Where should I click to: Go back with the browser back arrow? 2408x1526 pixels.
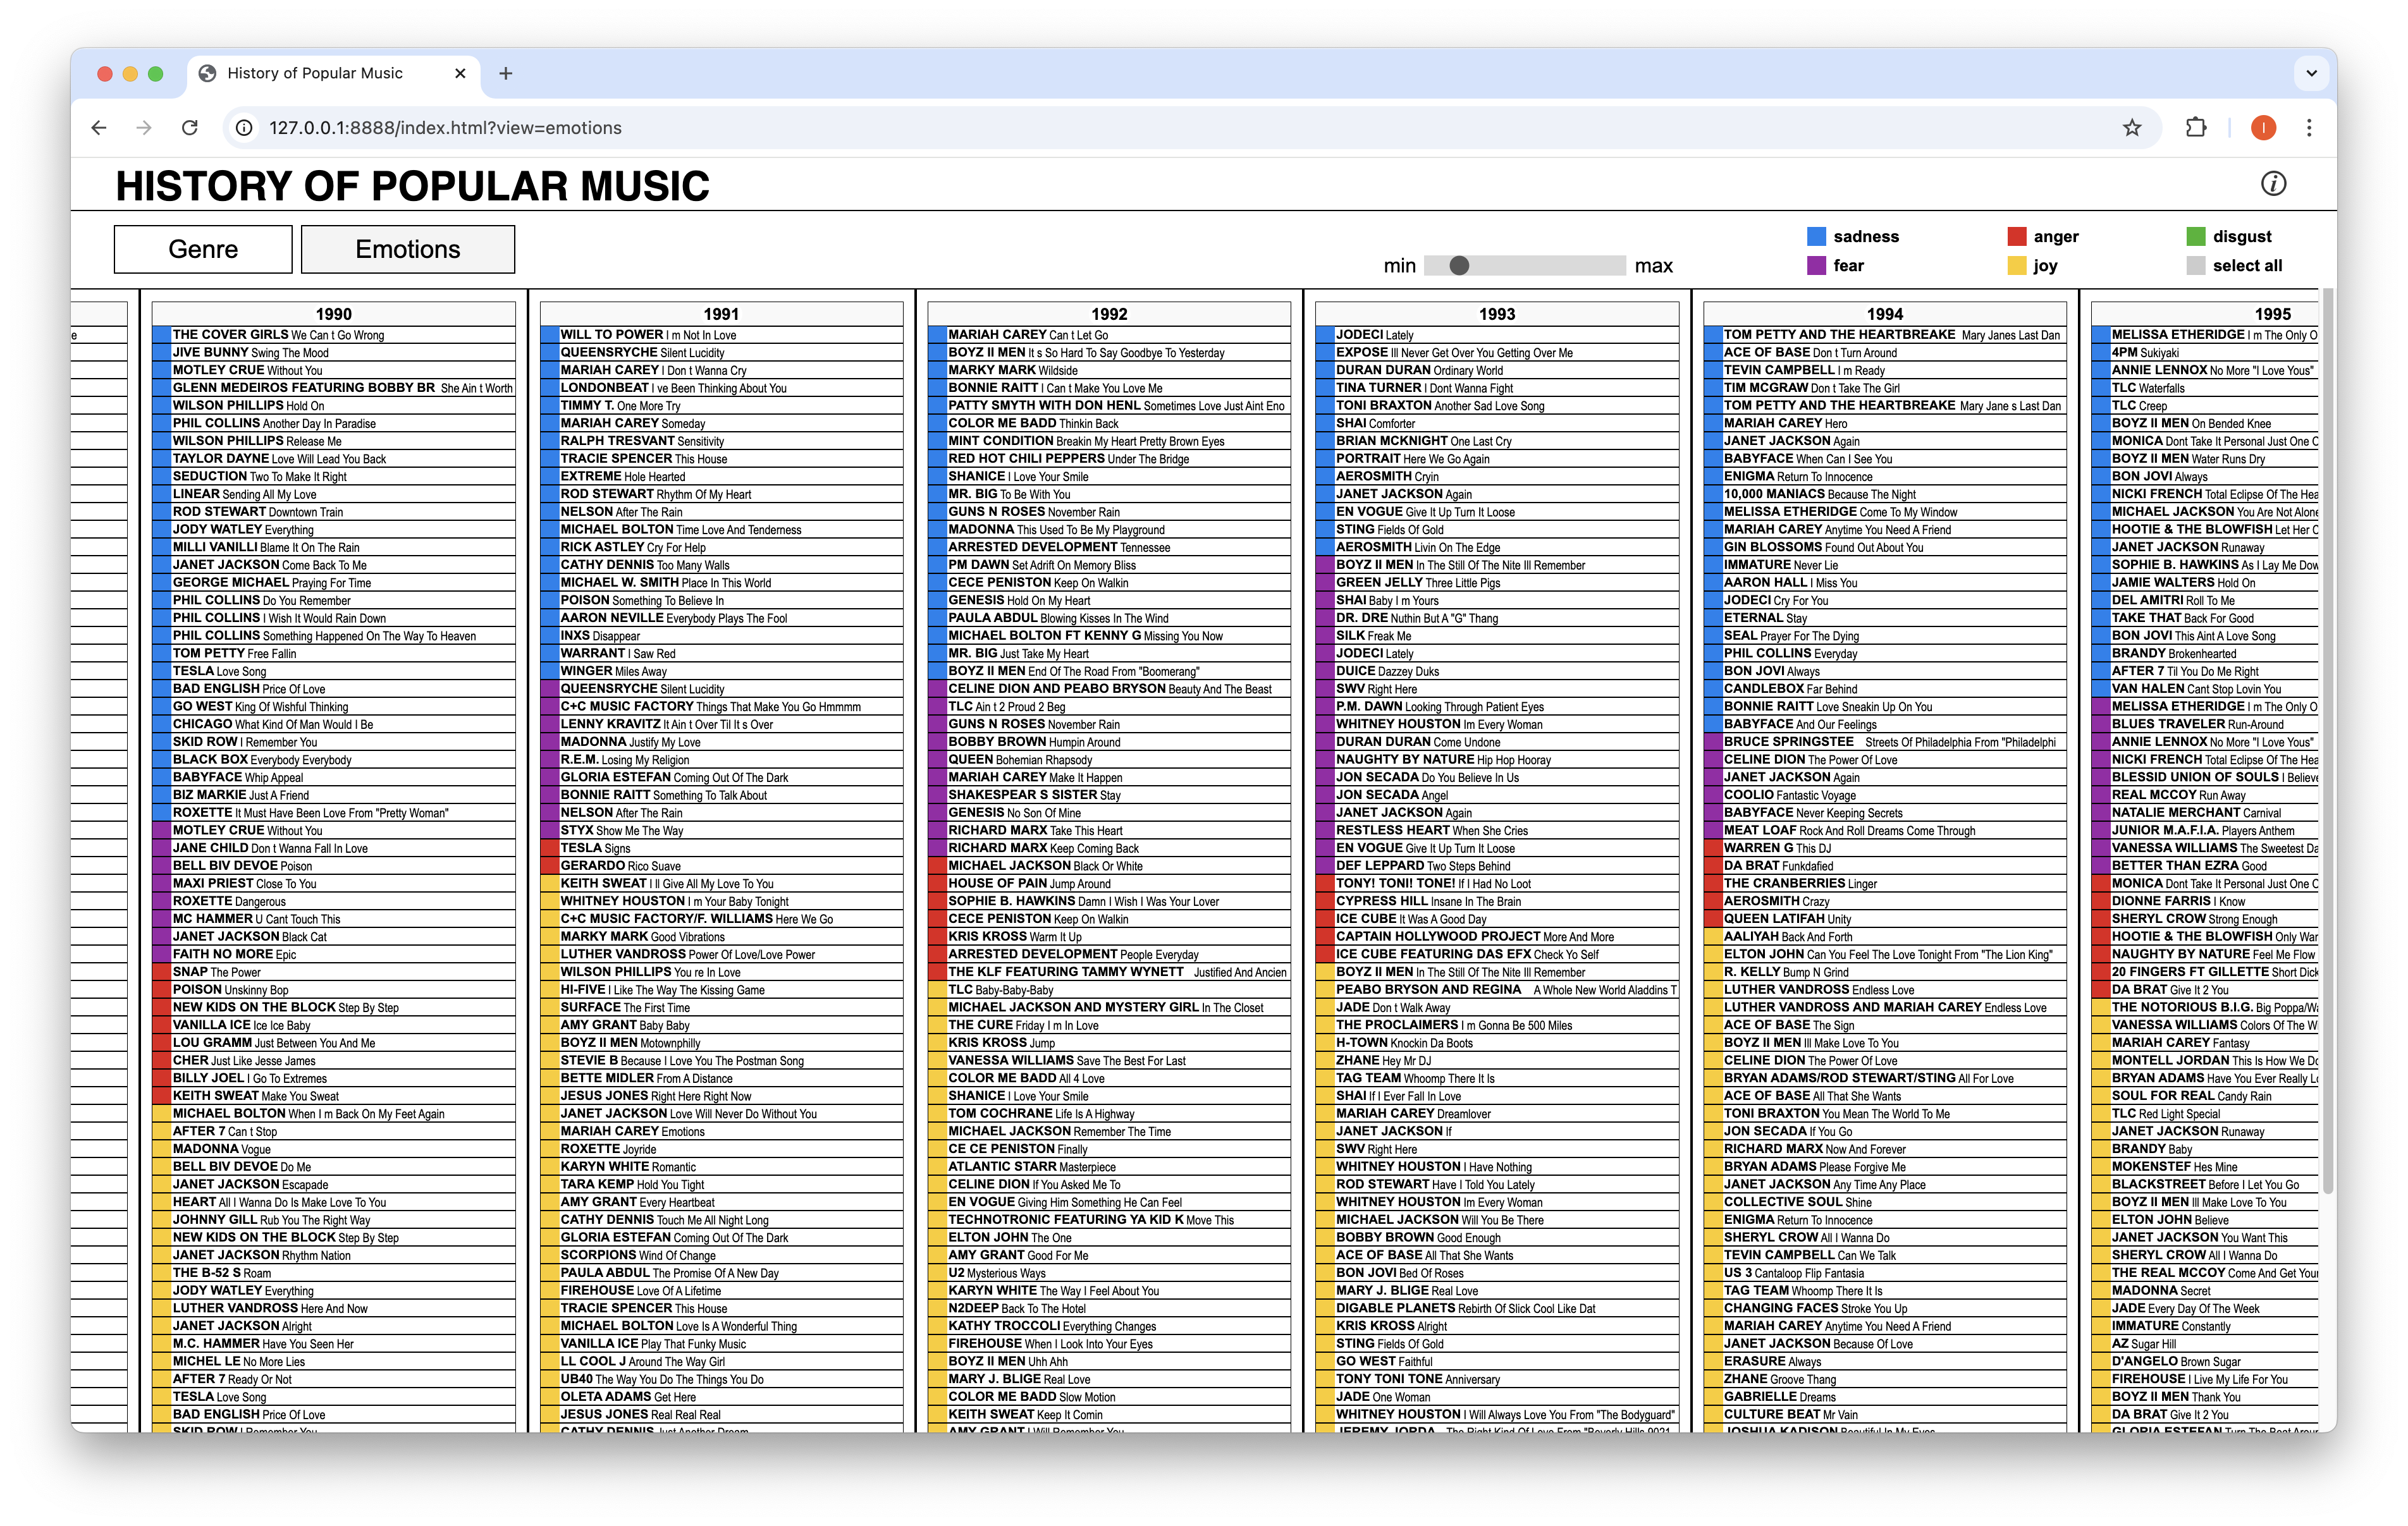pyautogui.click(x=98, y=128)
